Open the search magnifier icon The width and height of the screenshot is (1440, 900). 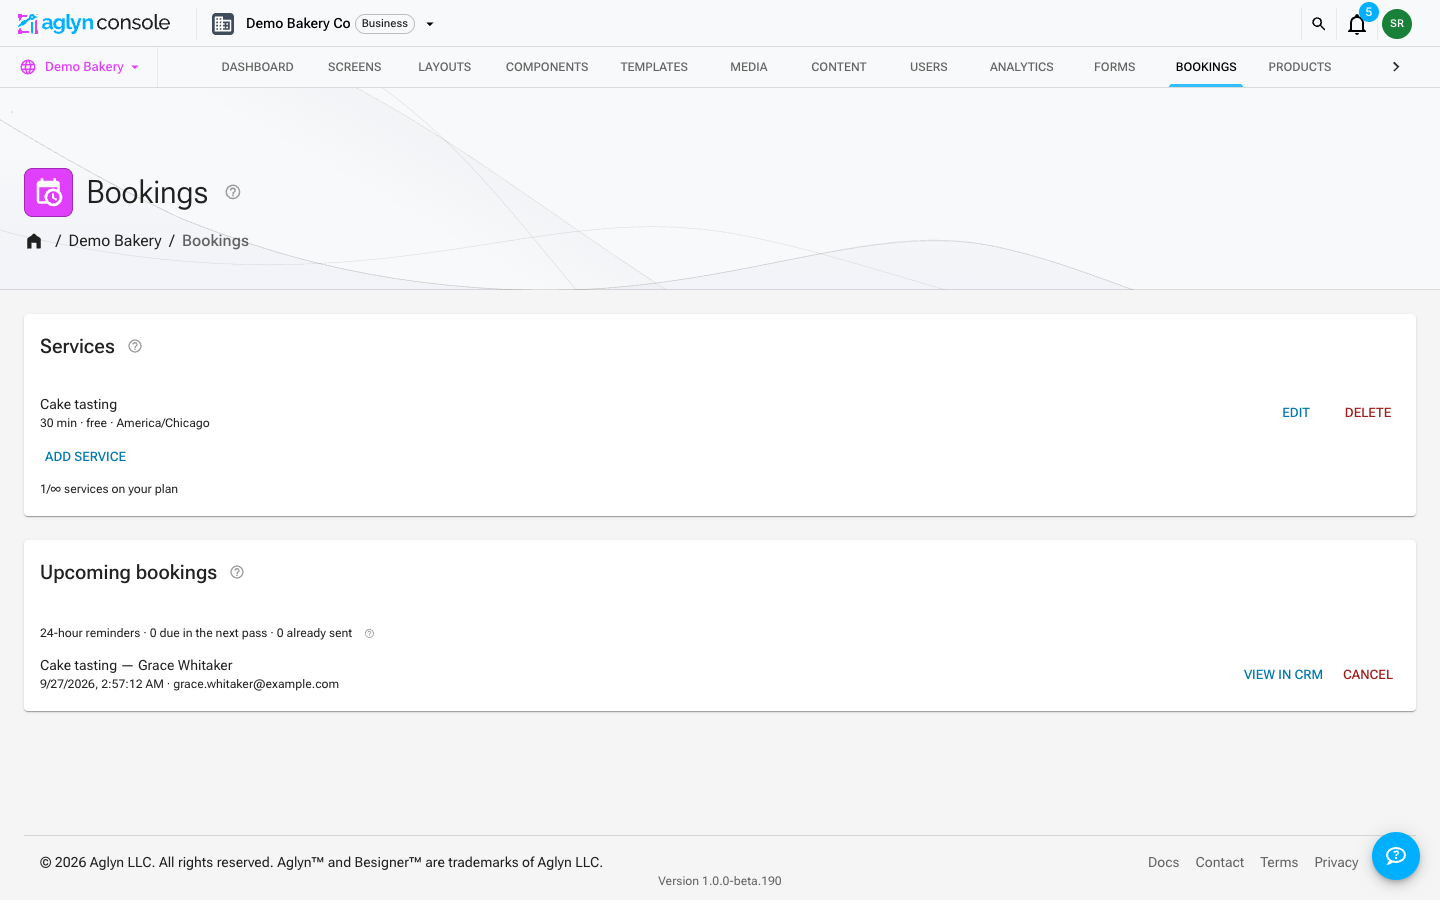pos(1319,24)
